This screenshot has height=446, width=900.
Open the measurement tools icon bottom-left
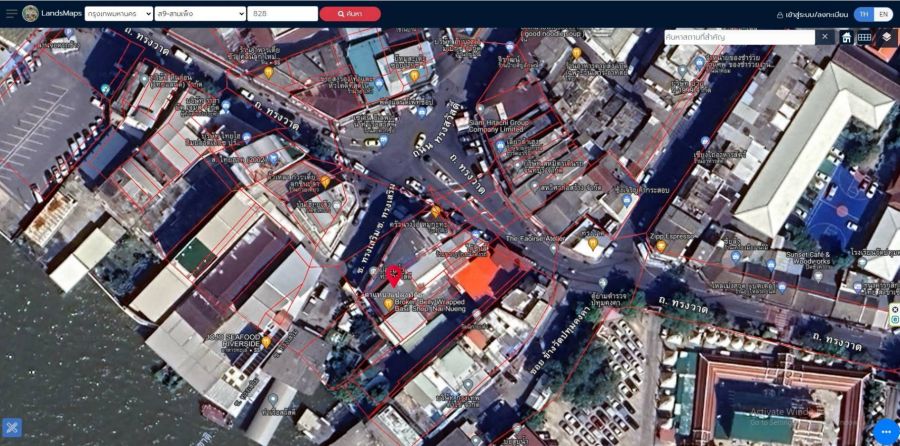click(x=12, y=428)
